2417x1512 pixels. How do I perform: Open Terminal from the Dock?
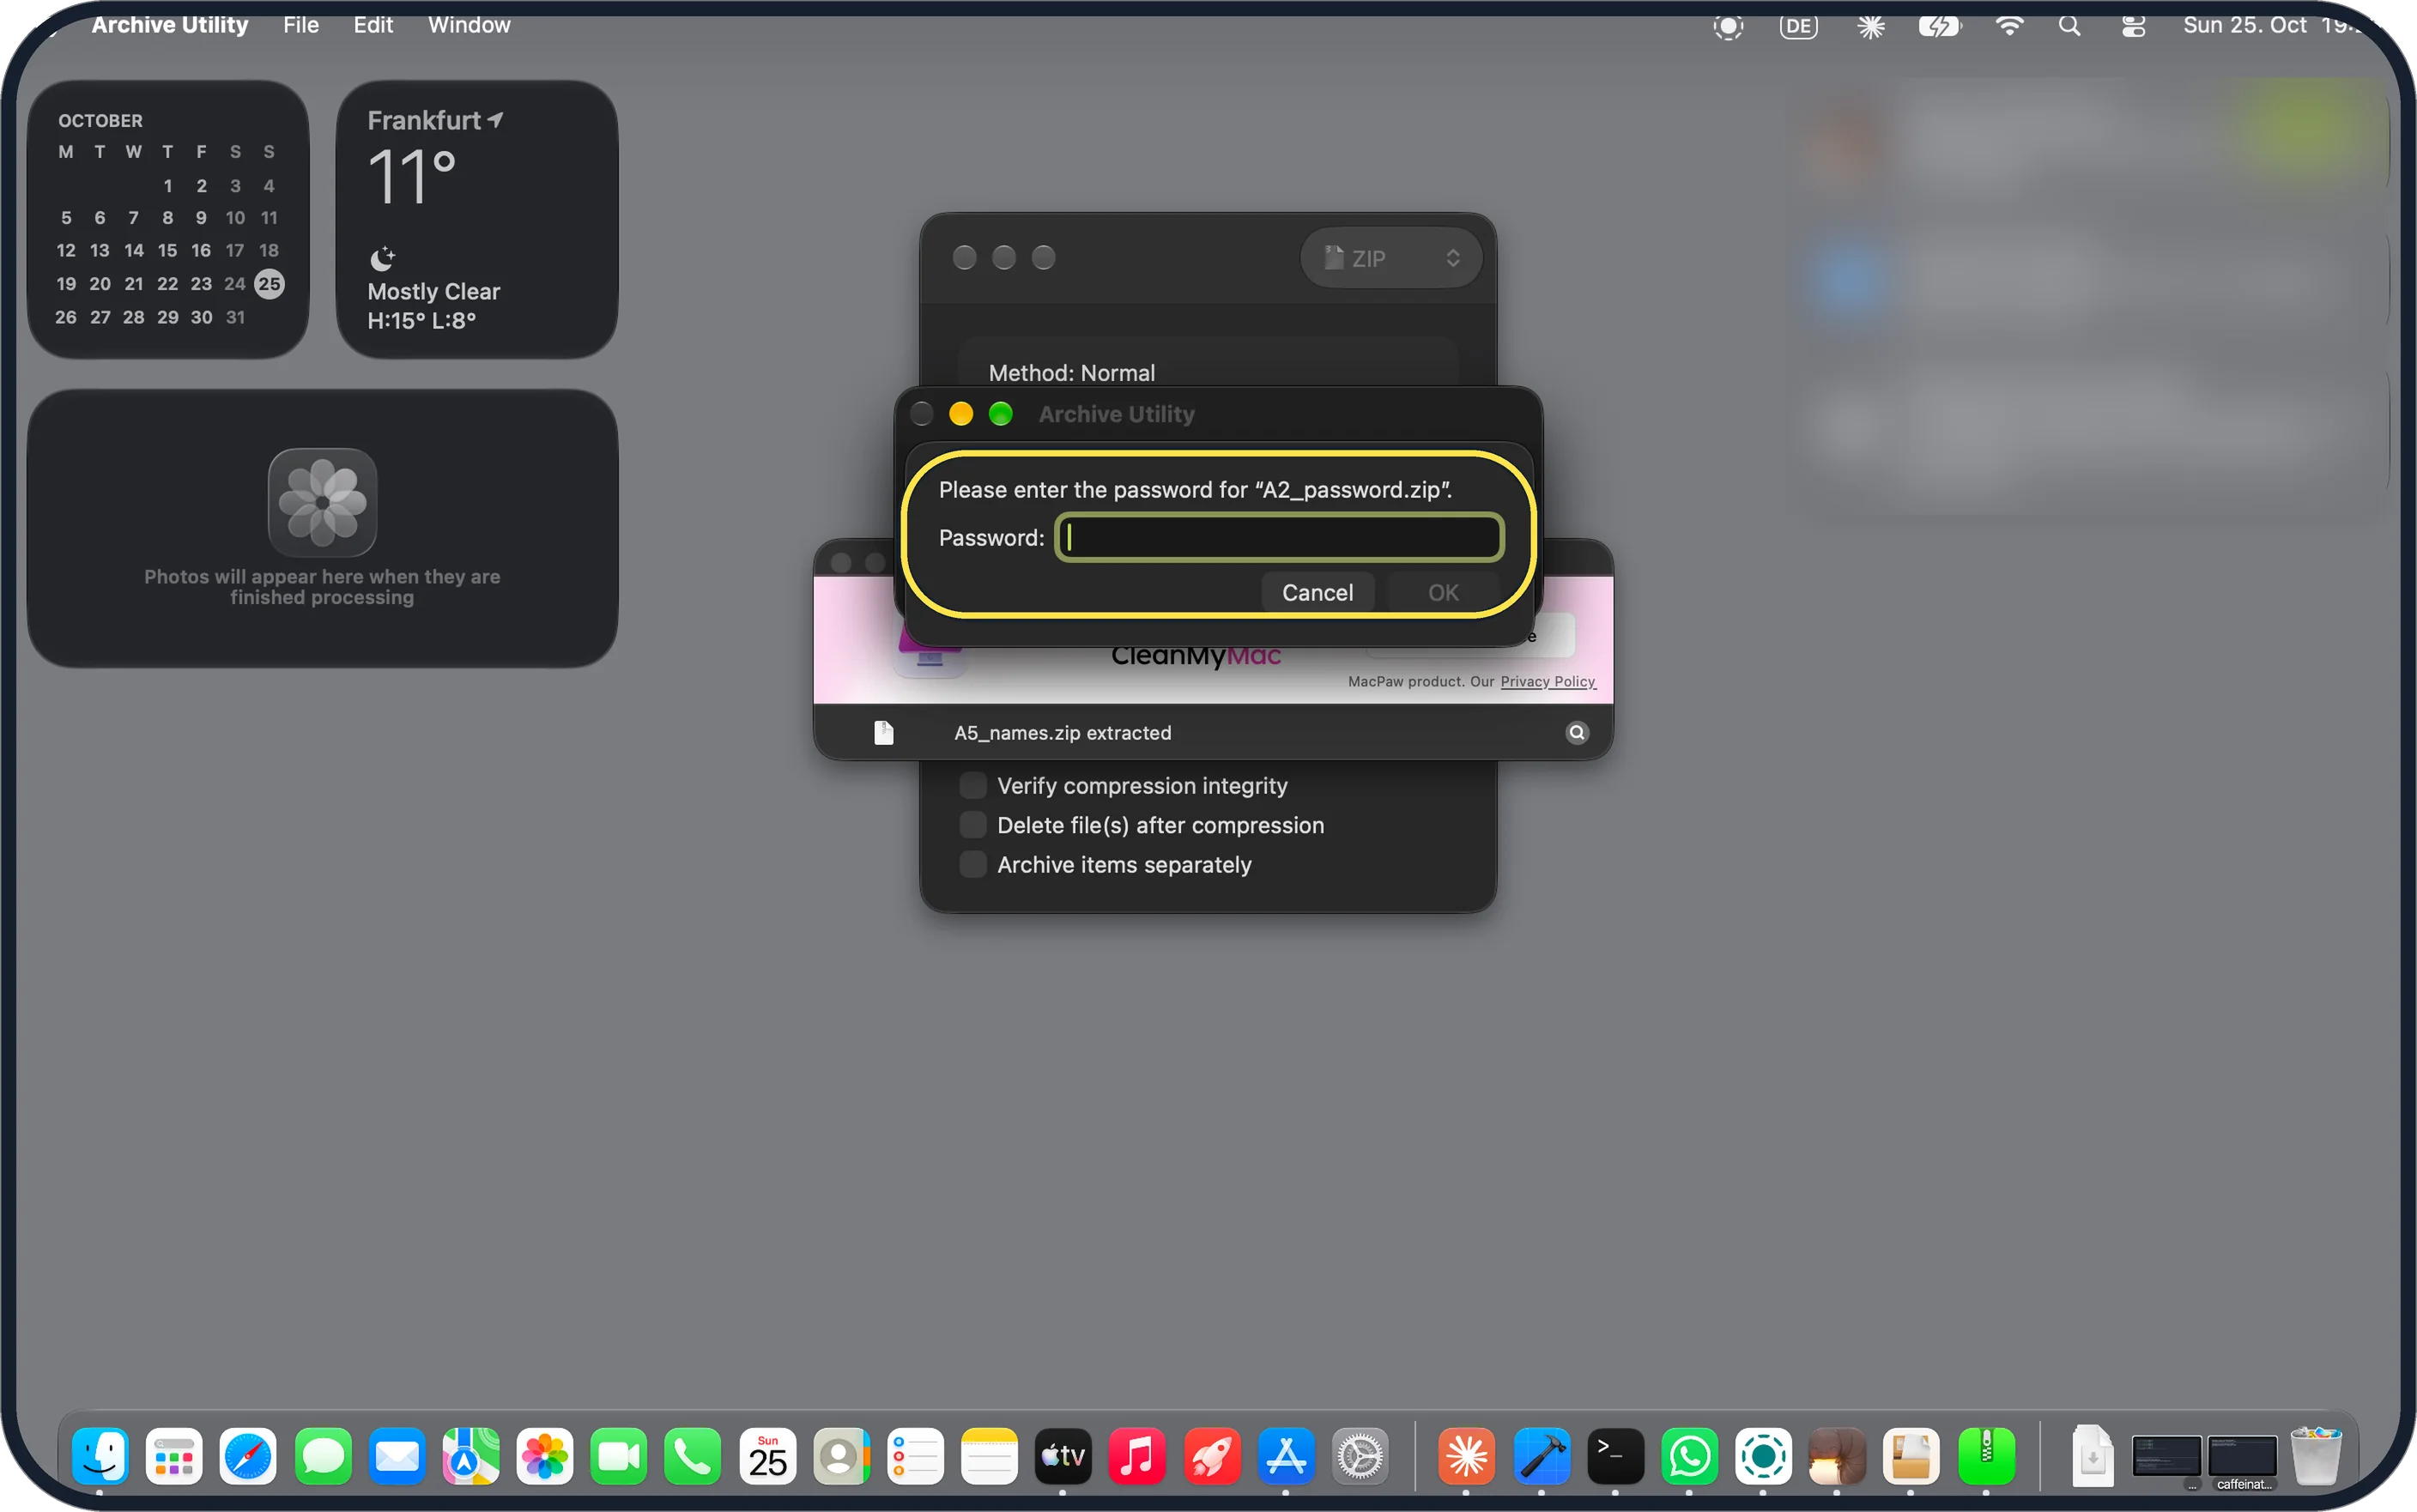point(1615,1455)
